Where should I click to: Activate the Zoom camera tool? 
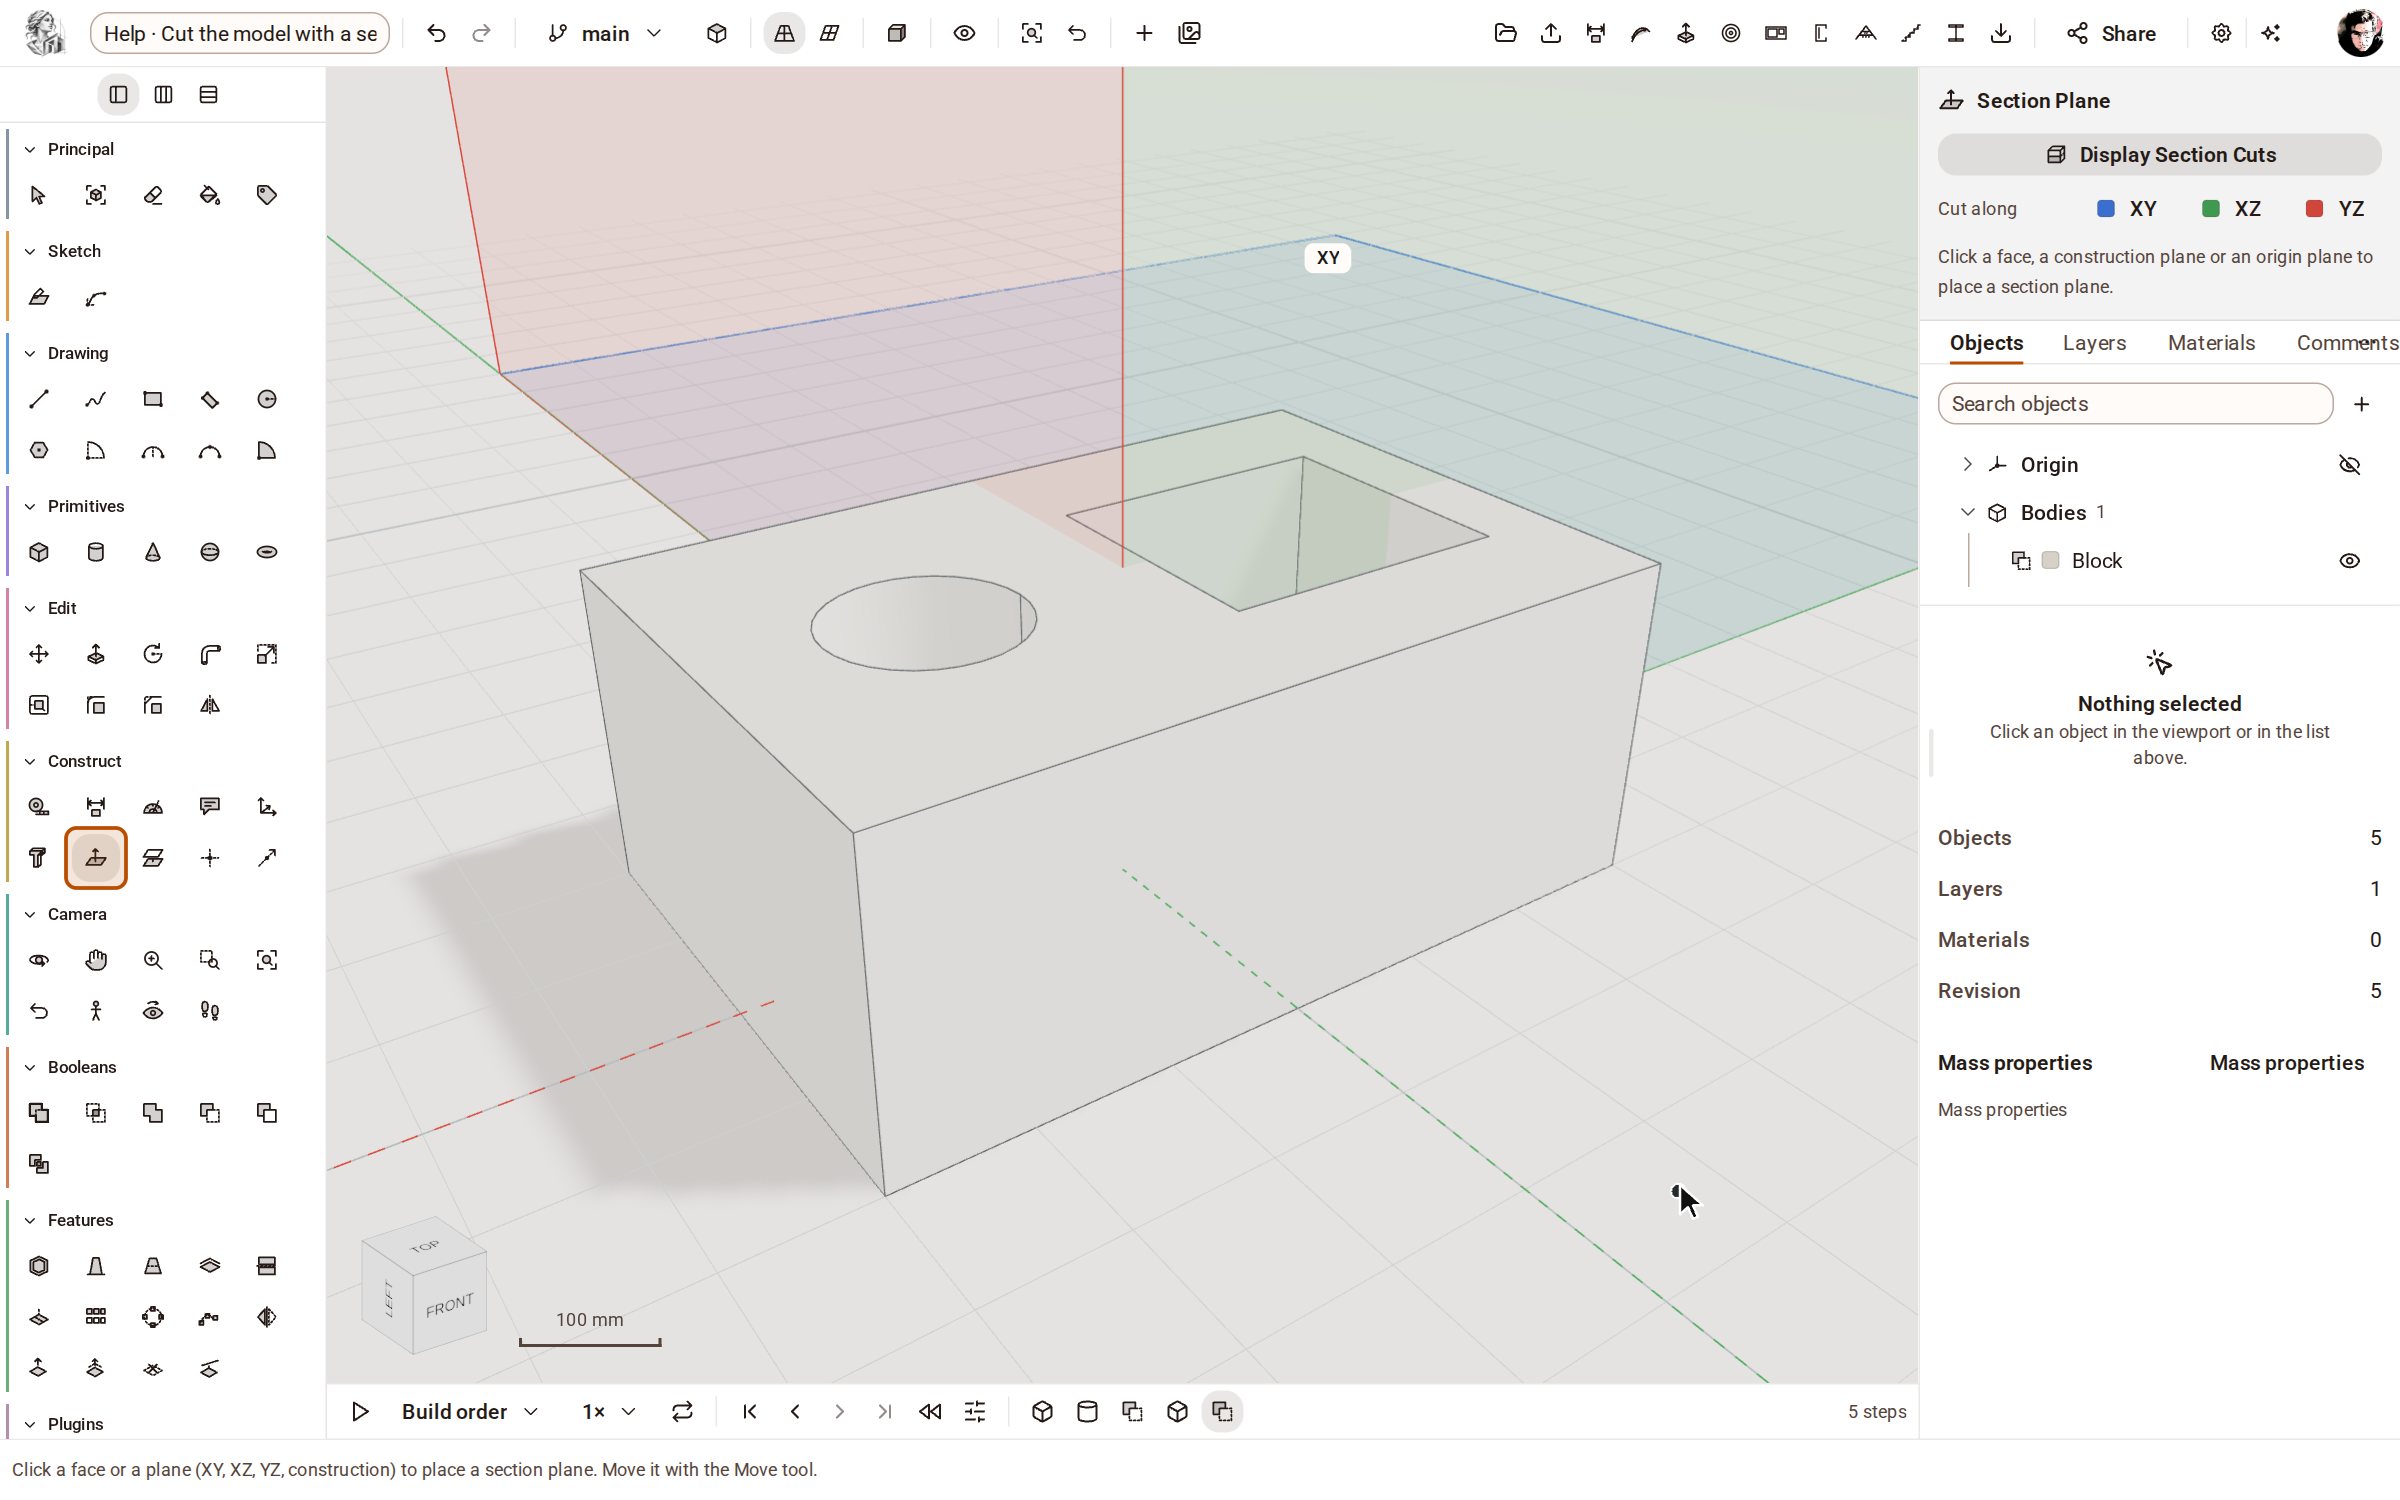point(153,960)
